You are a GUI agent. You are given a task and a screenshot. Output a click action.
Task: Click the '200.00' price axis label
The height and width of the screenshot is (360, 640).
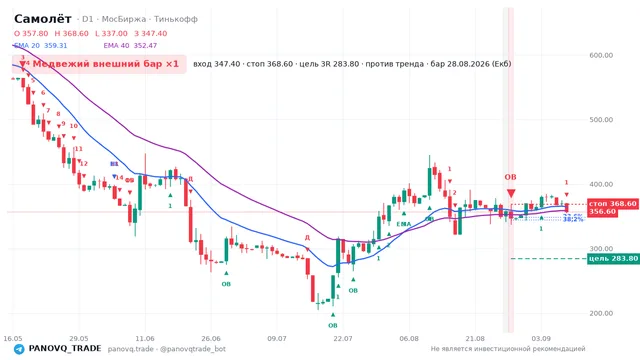[601, 313]
